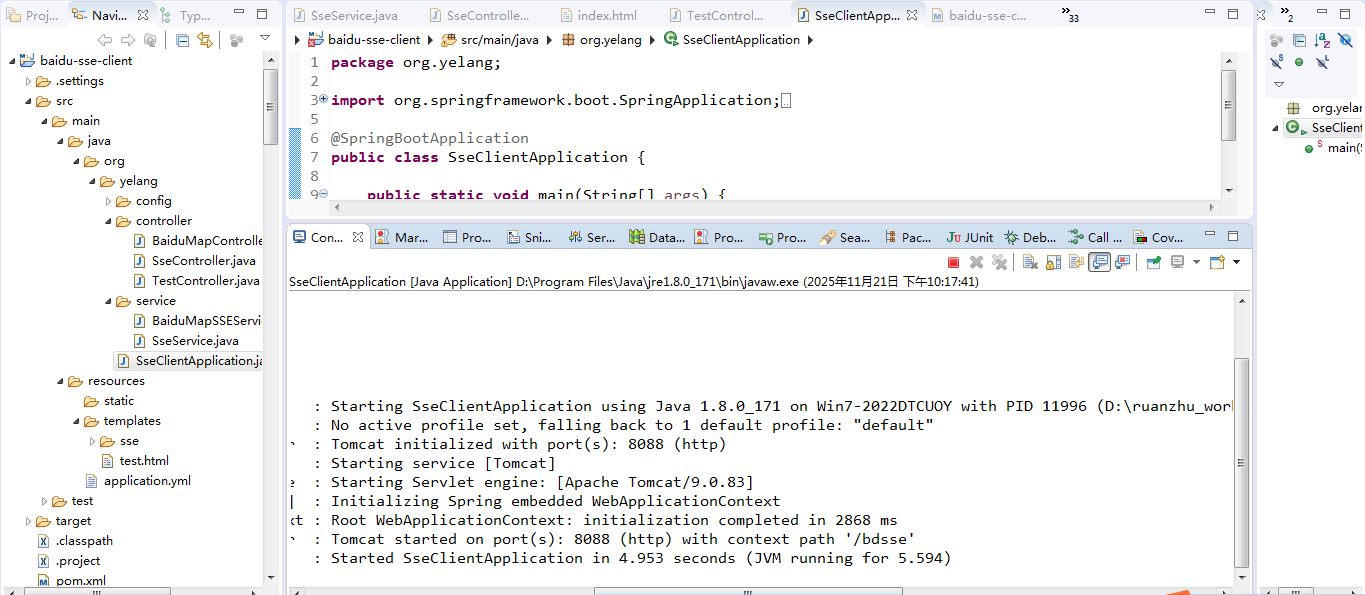The width and height of the screenshot is (1365, 595).
Task: Remove all terminated launches
Action: tap(999, 261)
